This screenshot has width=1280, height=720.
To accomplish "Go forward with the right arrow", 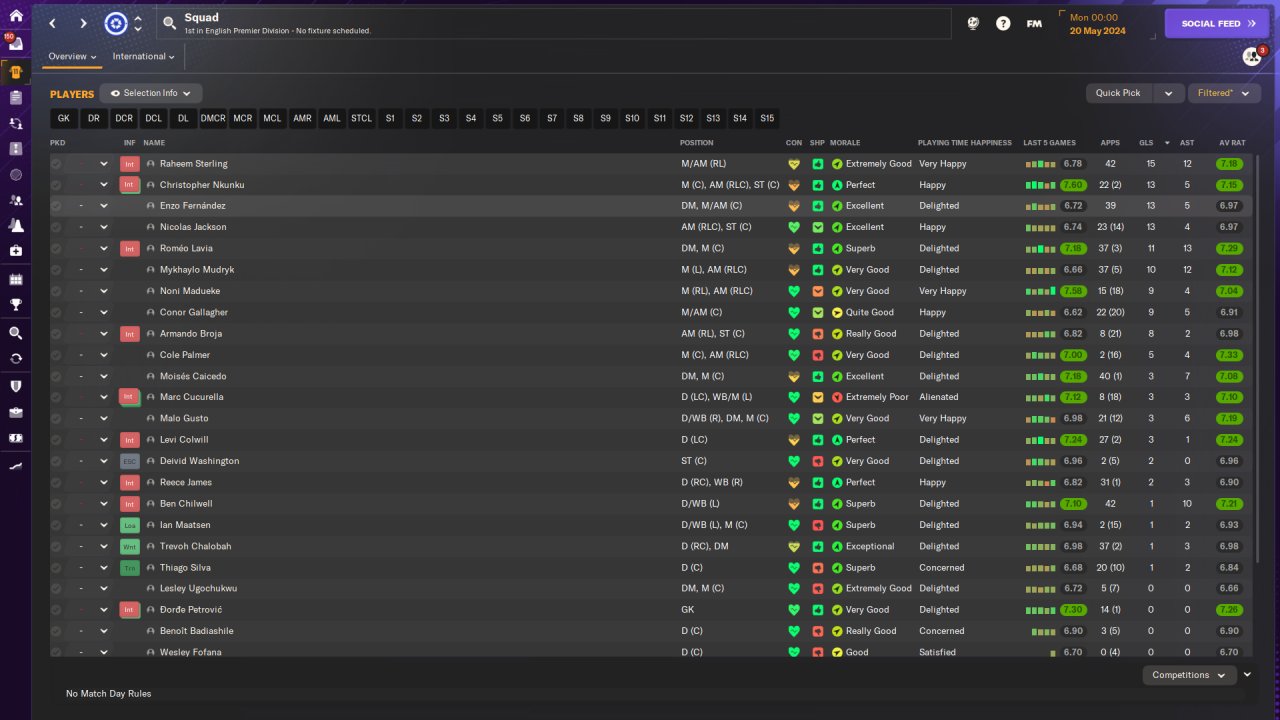I will [84, 24].
